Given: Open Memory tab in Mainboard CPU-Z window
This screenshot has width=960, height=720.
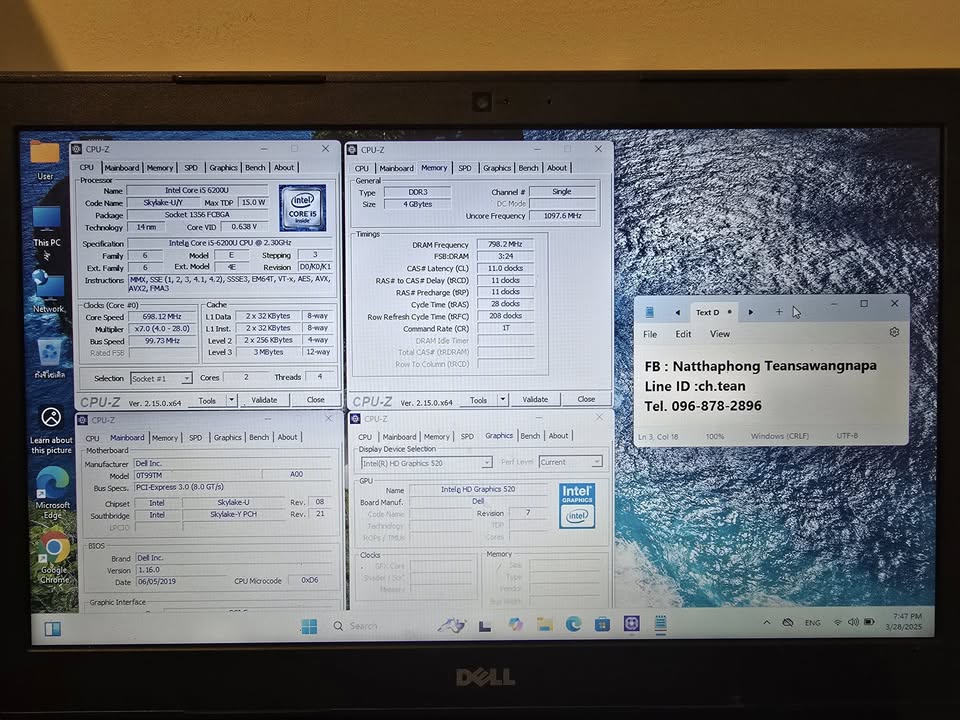Looking at the screenshot, I should tap(165, 438).
